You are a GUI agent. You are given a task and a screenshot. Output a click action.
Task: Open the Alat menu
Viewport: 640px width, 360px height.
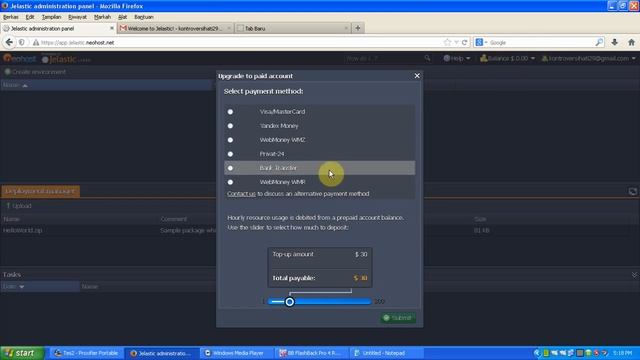122,17
